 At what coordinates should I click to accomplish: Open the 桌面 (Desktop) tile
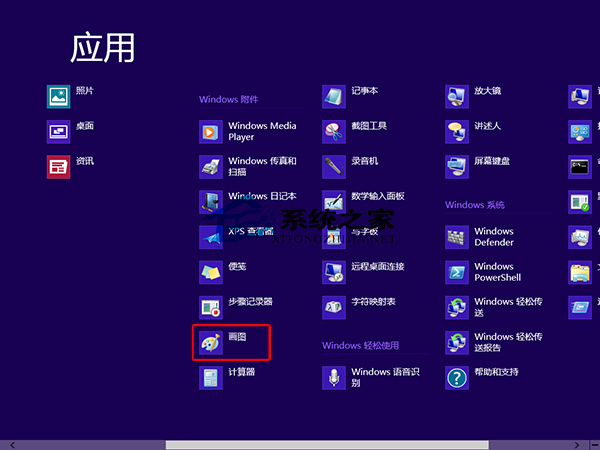pos(59,132)
